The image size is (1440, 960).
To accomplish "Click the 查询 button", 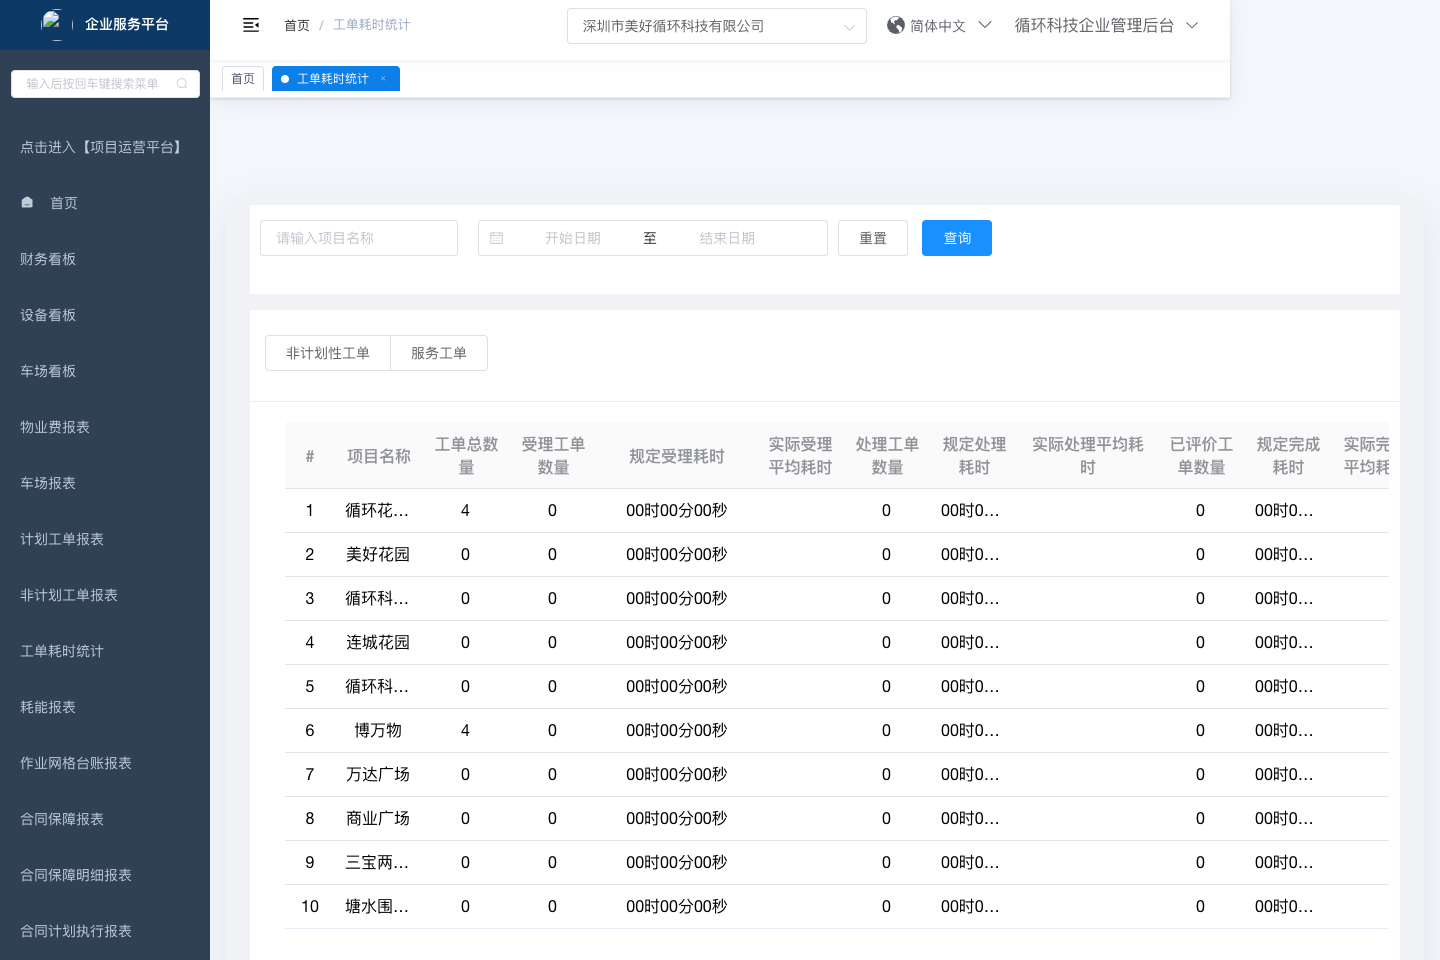I will pyautogui.click(x=957, y=238).
